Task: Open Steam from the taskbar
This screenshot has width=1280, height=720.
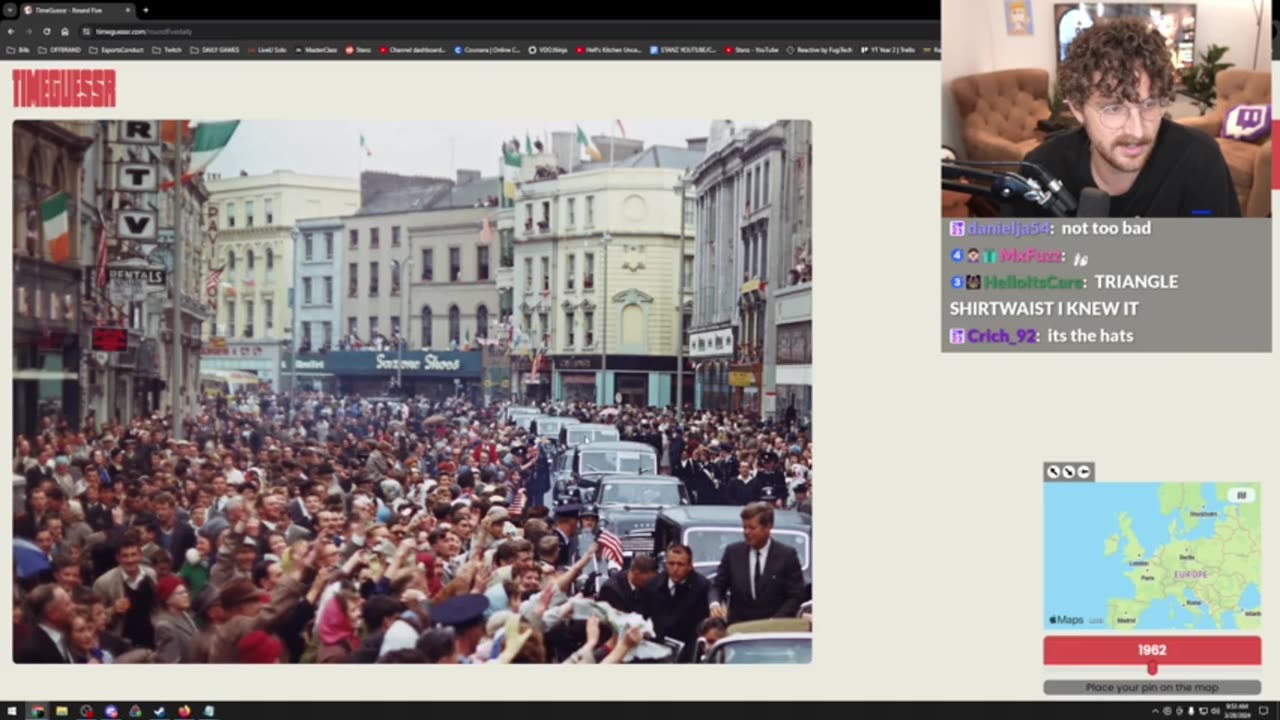Action: [x=159, y=711]
